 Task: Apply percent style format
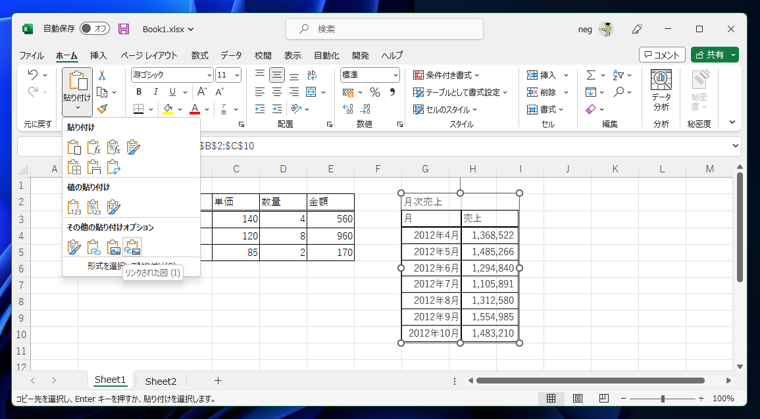[375, 92]
